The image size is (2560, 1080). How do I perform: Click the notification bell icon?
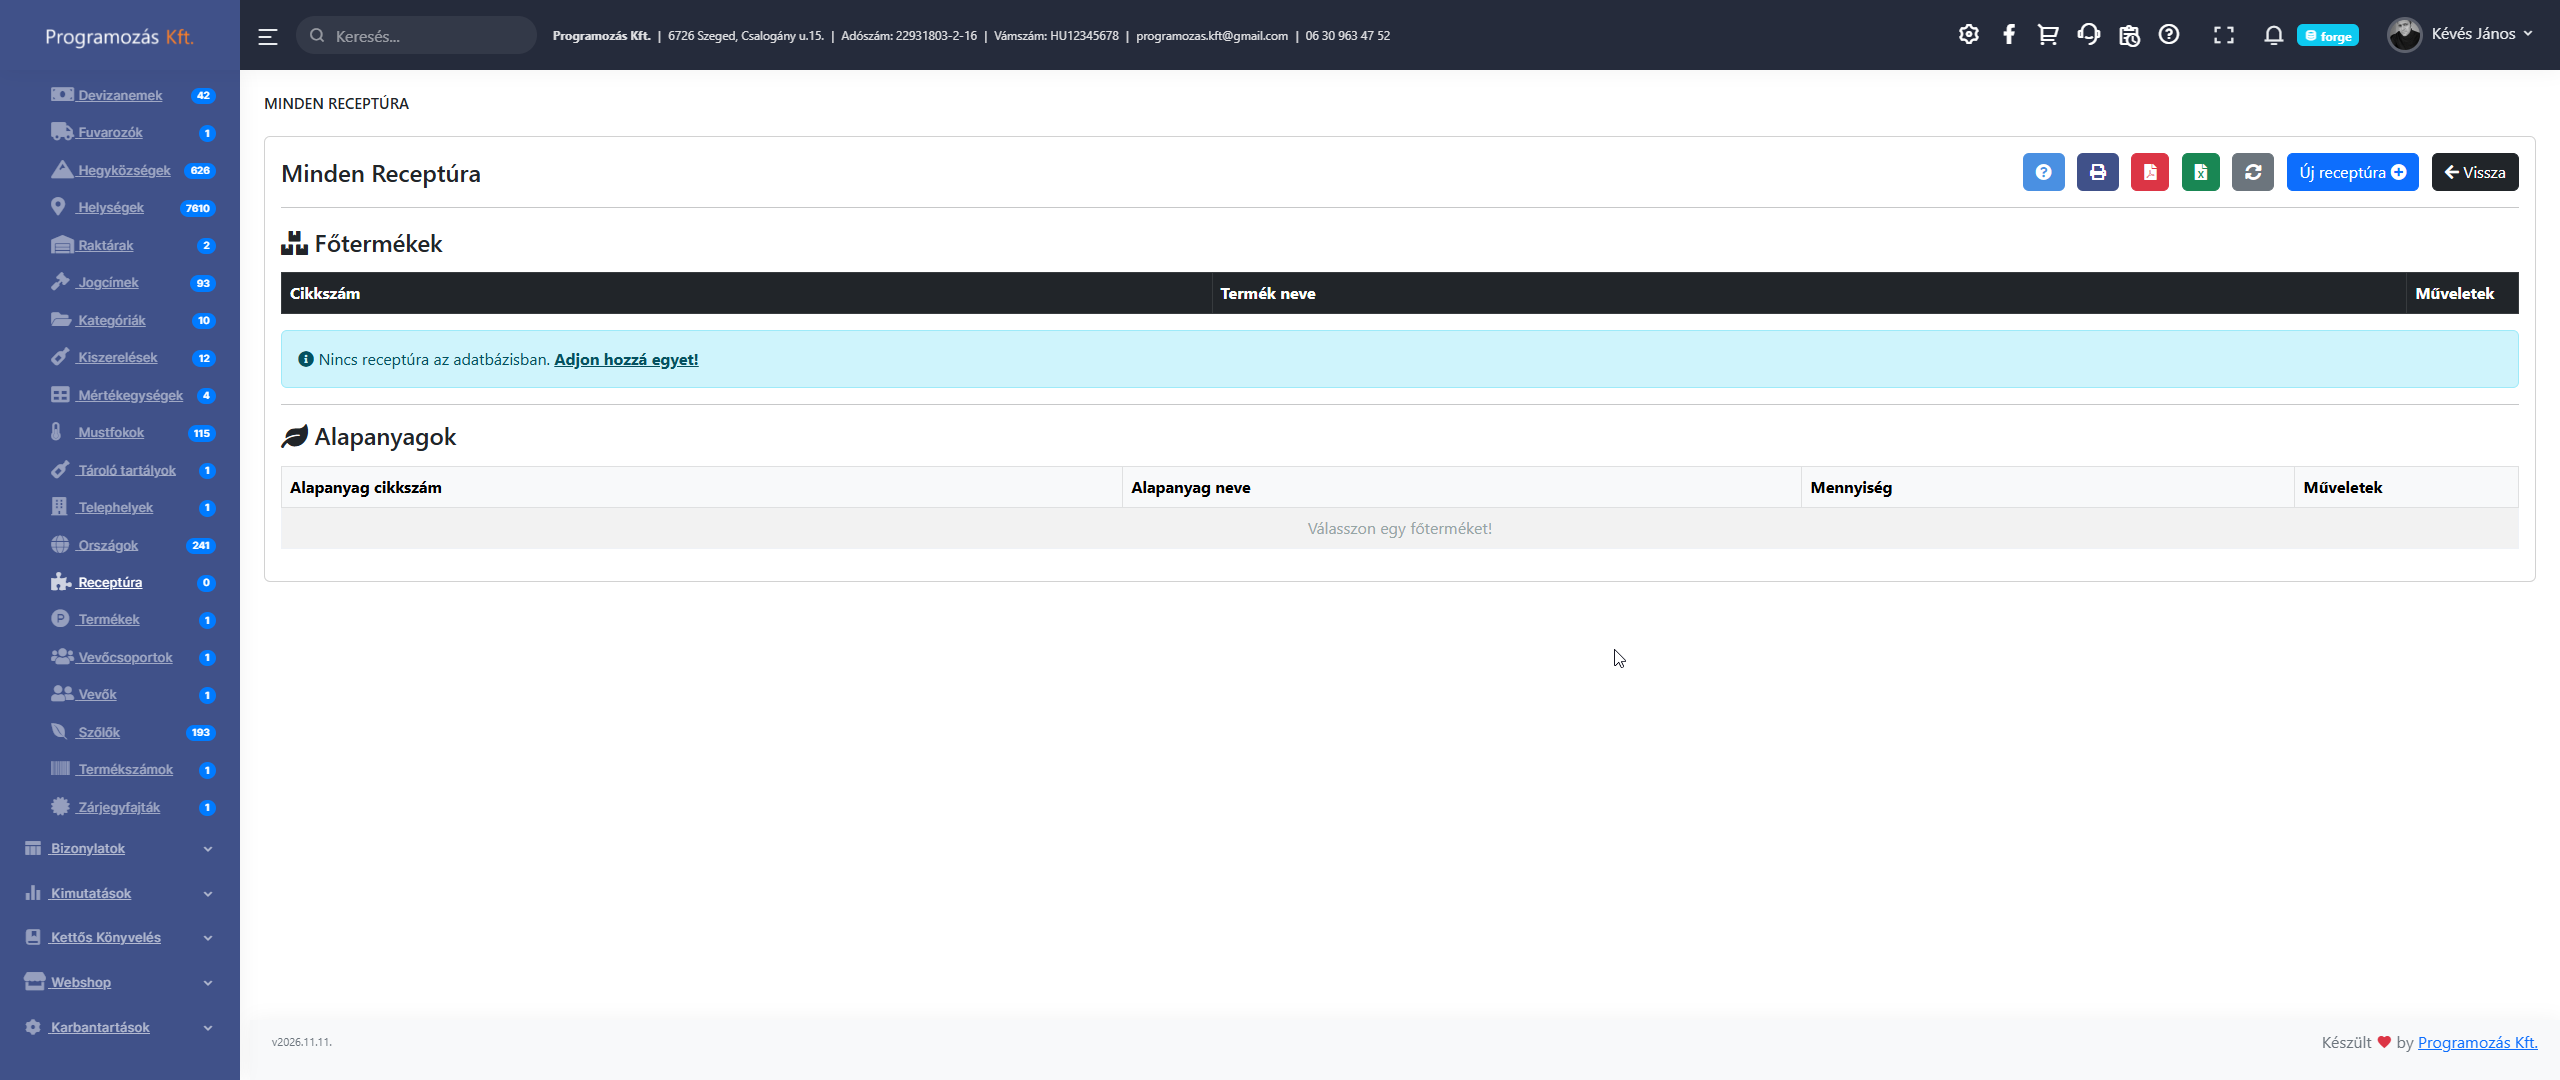click(2273, 35)
